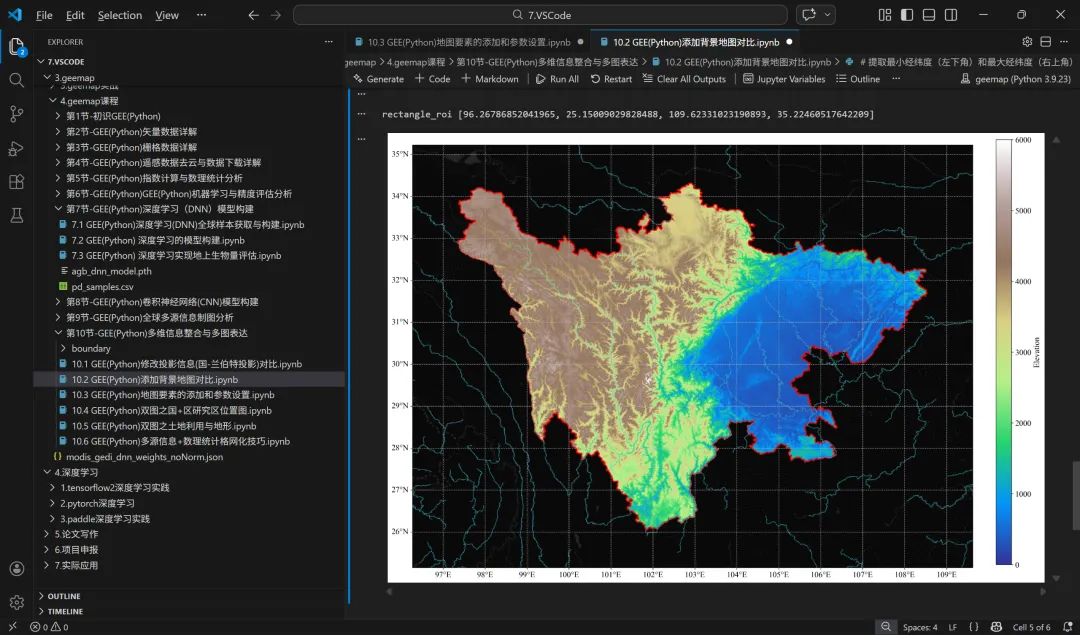Open the zoom icon in status bar
The width and height of the screenshot is (1080, 635).
click(x=886, y=627)
